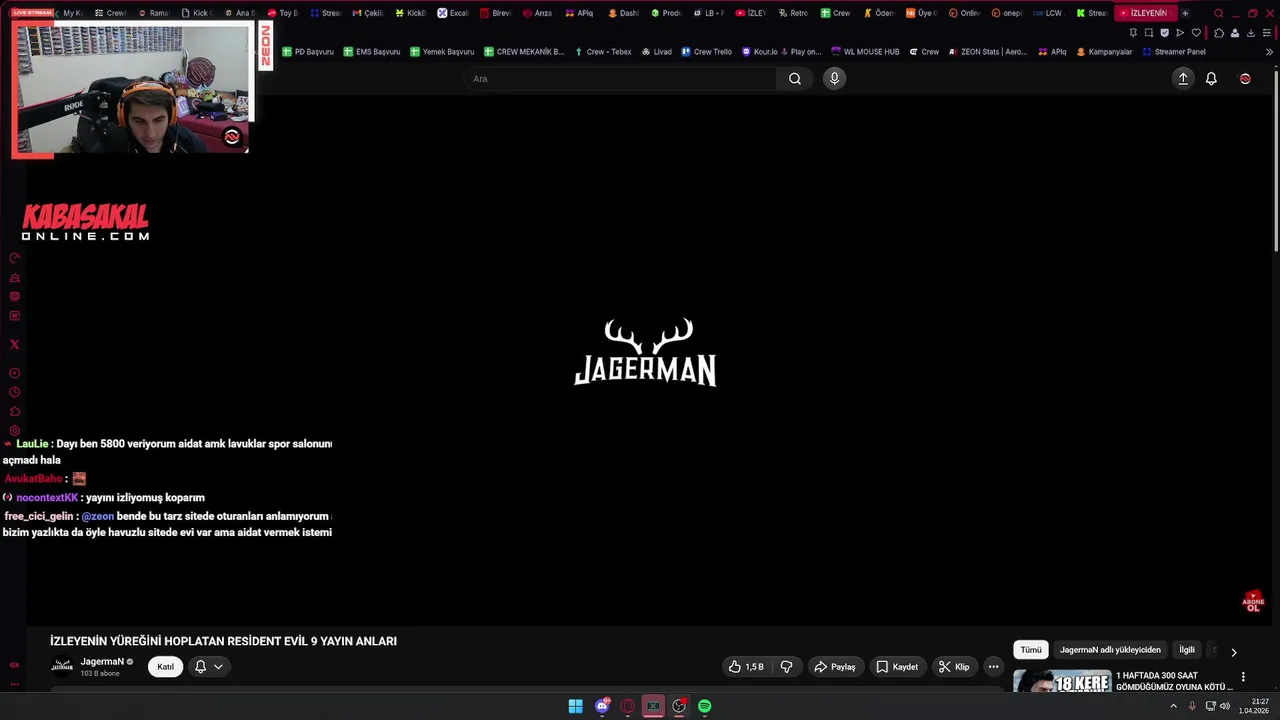Switch to the LCW browser tab

(1049, 13)
